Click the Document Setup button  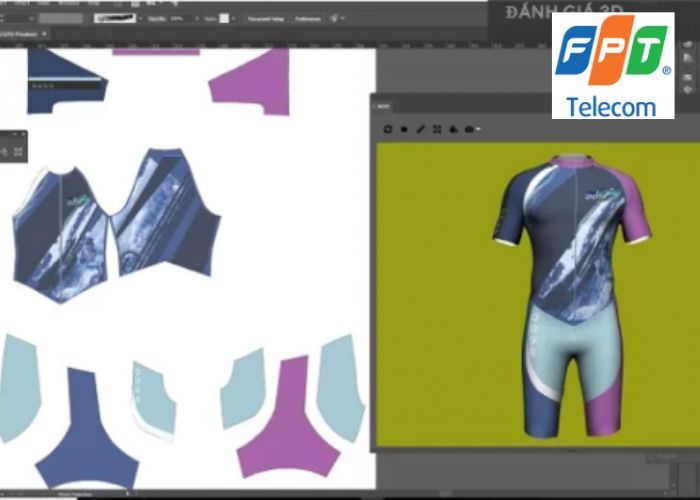point(265,18)
